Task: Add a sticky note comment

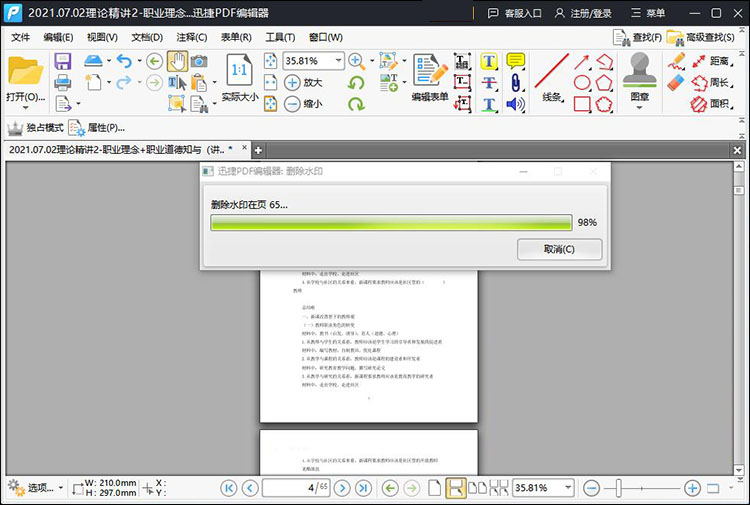Action: pos(516,61)
